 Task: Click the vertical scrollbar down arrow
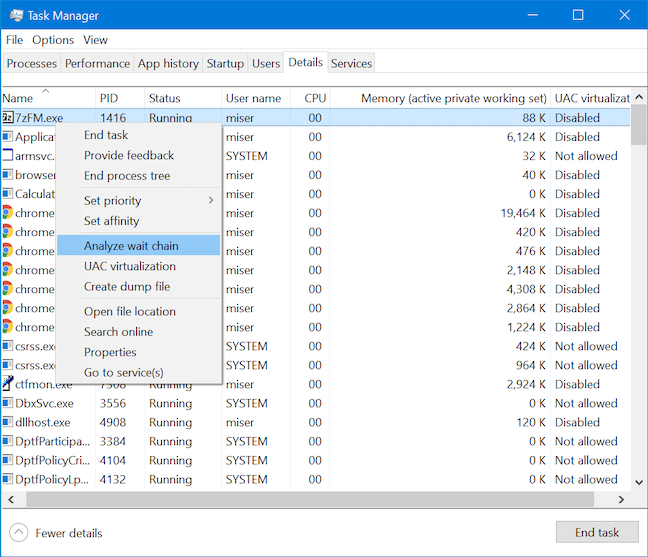point(639,482)
